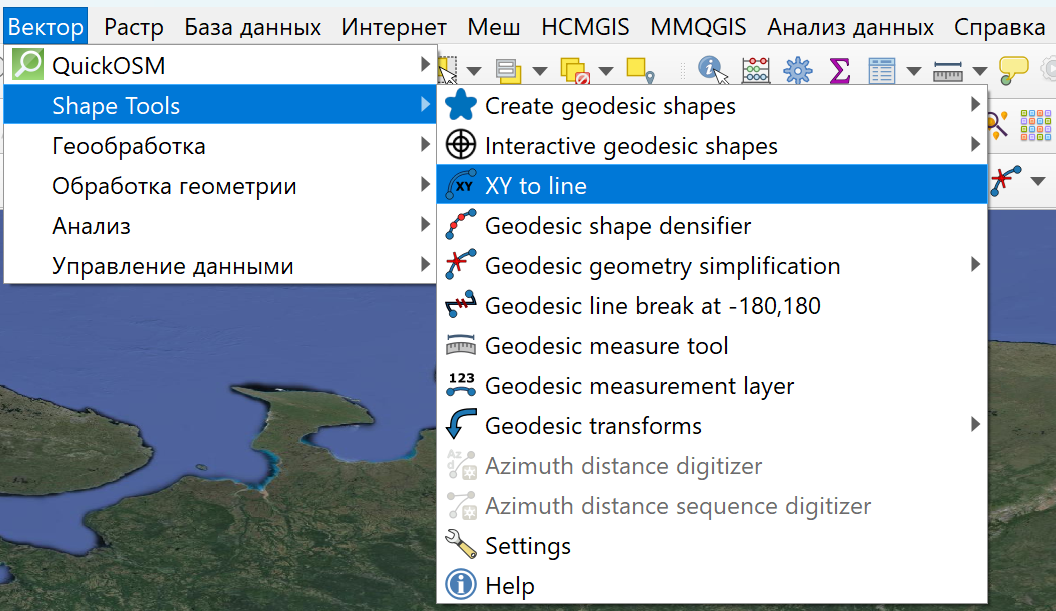Image resolution: width=1056 pixels, height=611 pixels.
Task: Click the geodesic simplification toolbar icon at right
Action: [1005, 181]
